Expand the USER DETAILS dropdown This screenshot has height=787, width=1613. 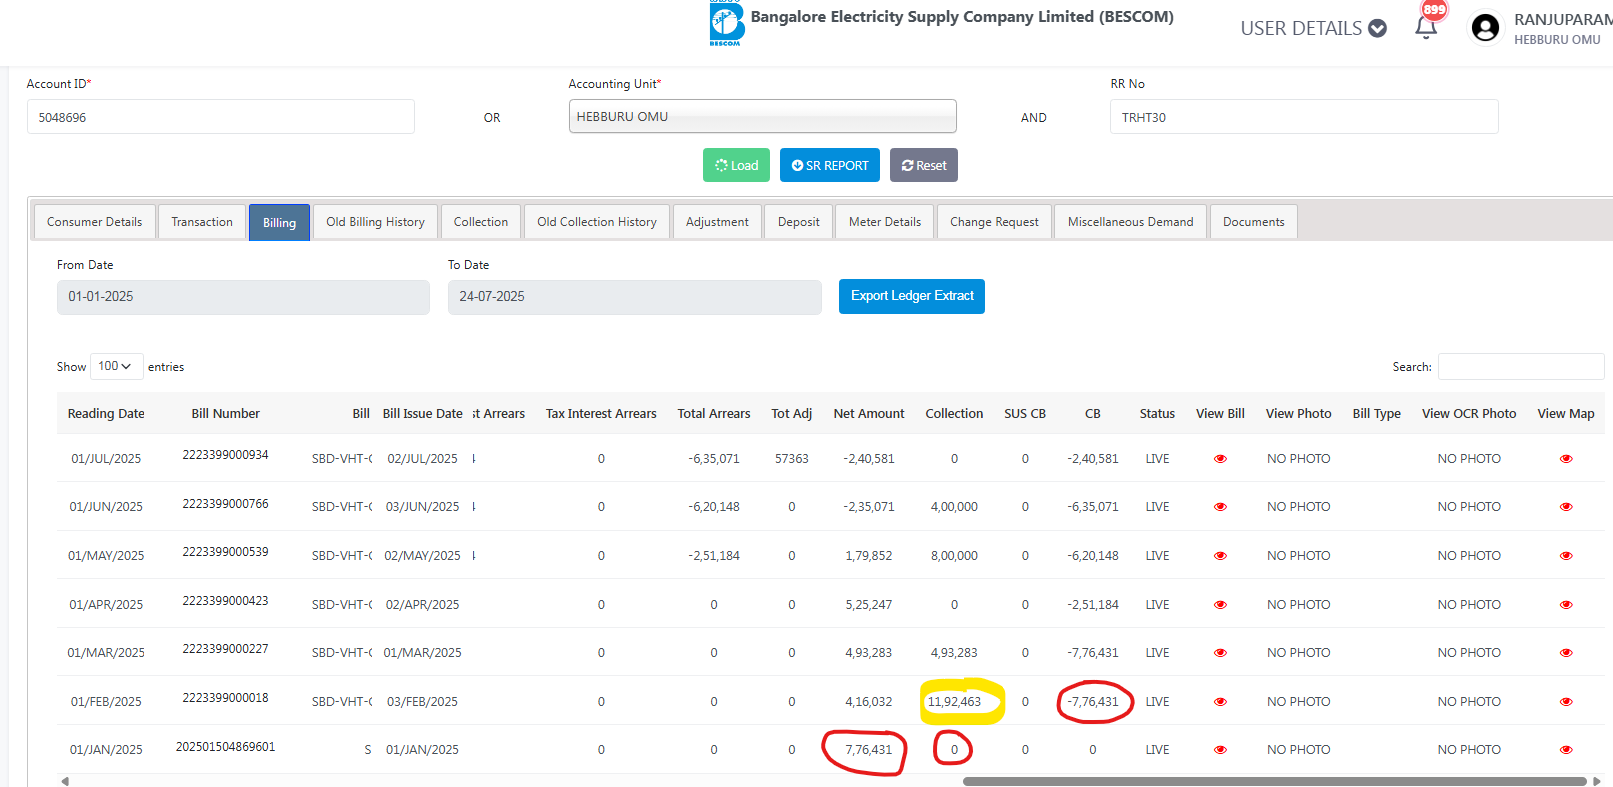1313,28
